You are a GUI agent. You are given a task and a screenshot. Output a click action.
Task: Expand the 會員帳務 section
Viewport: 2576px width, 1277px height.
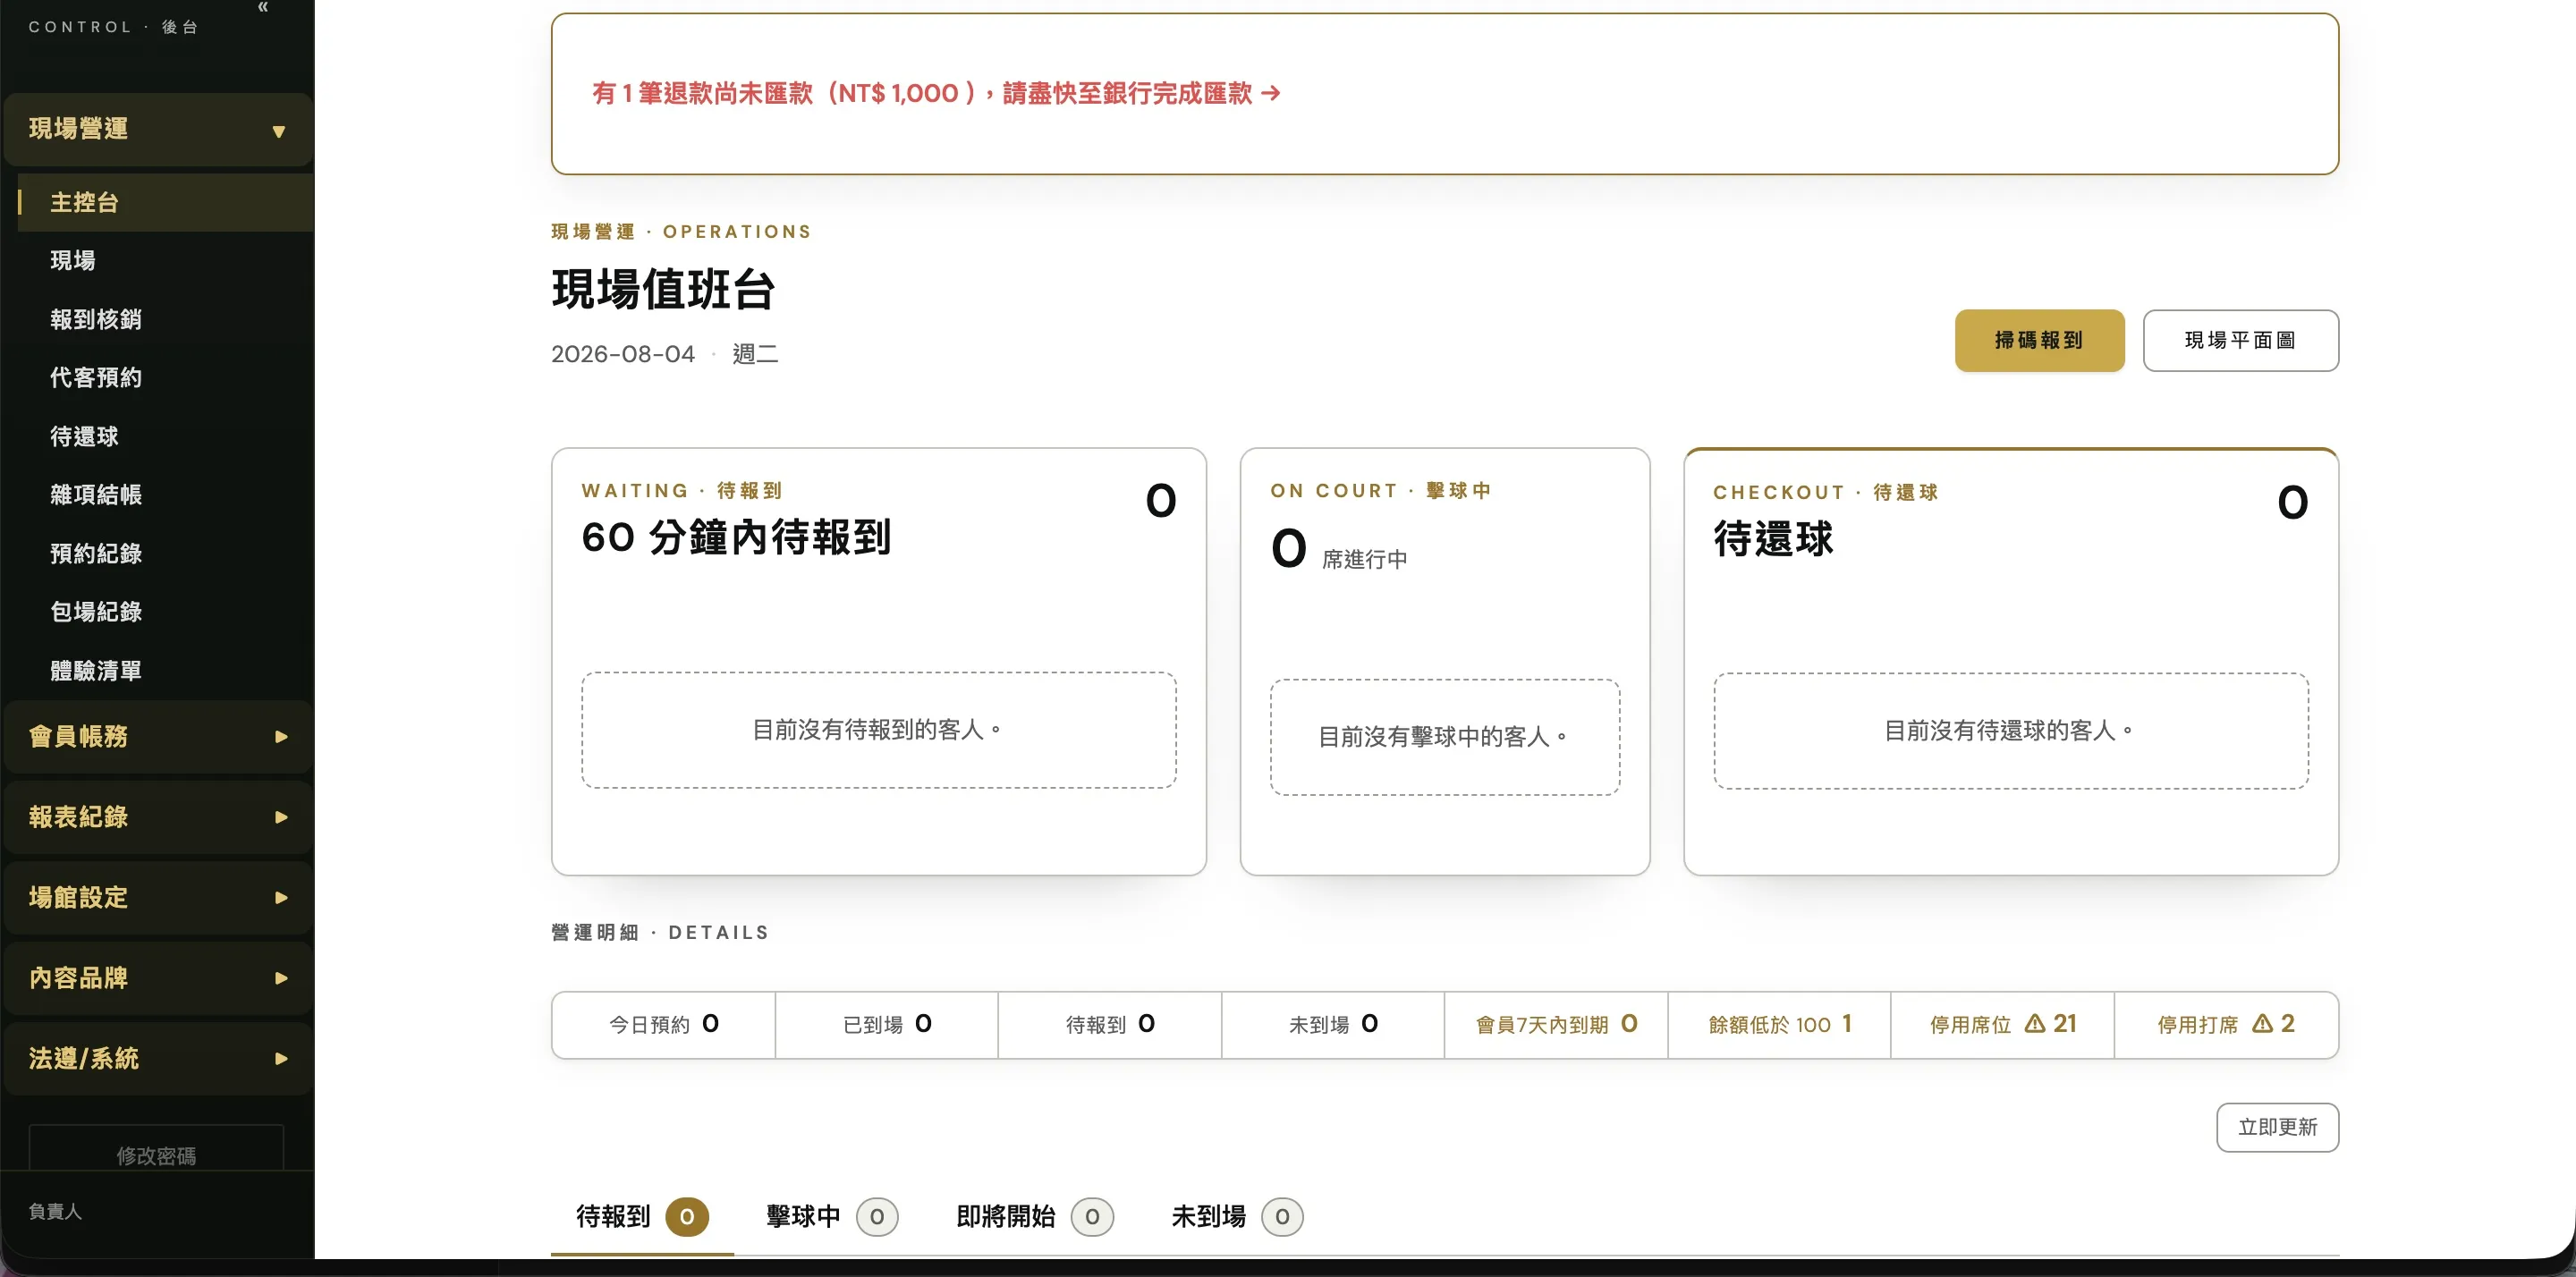[158, 737]
